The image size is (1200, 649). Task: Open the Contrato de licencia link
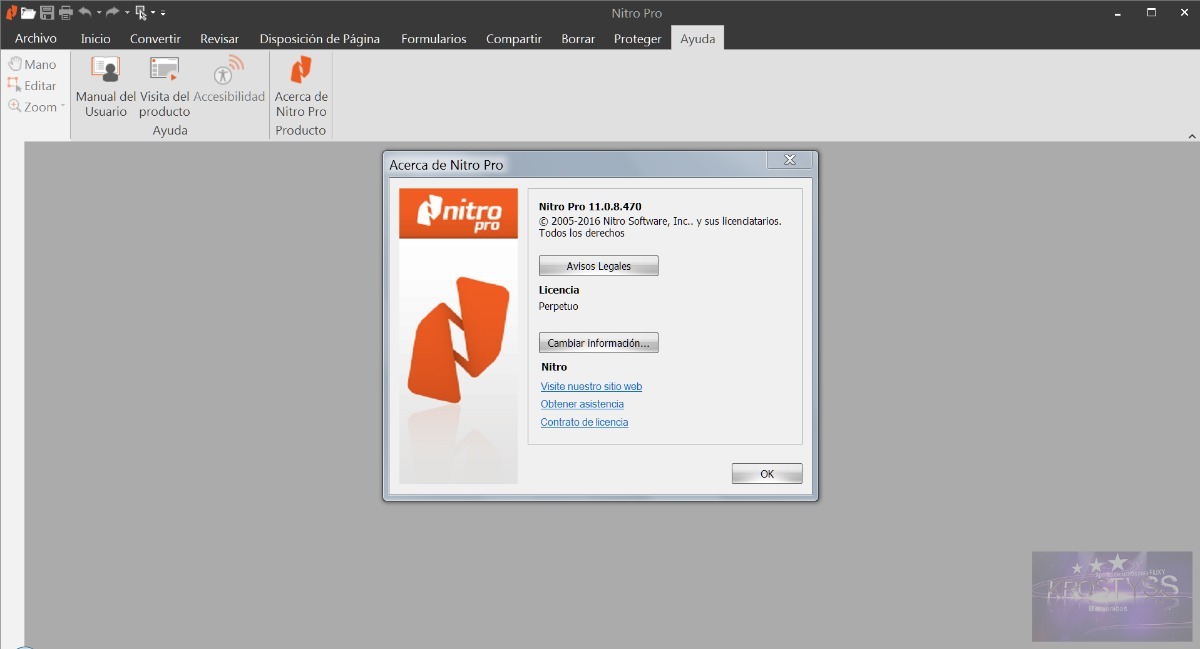tap(584, 422)
